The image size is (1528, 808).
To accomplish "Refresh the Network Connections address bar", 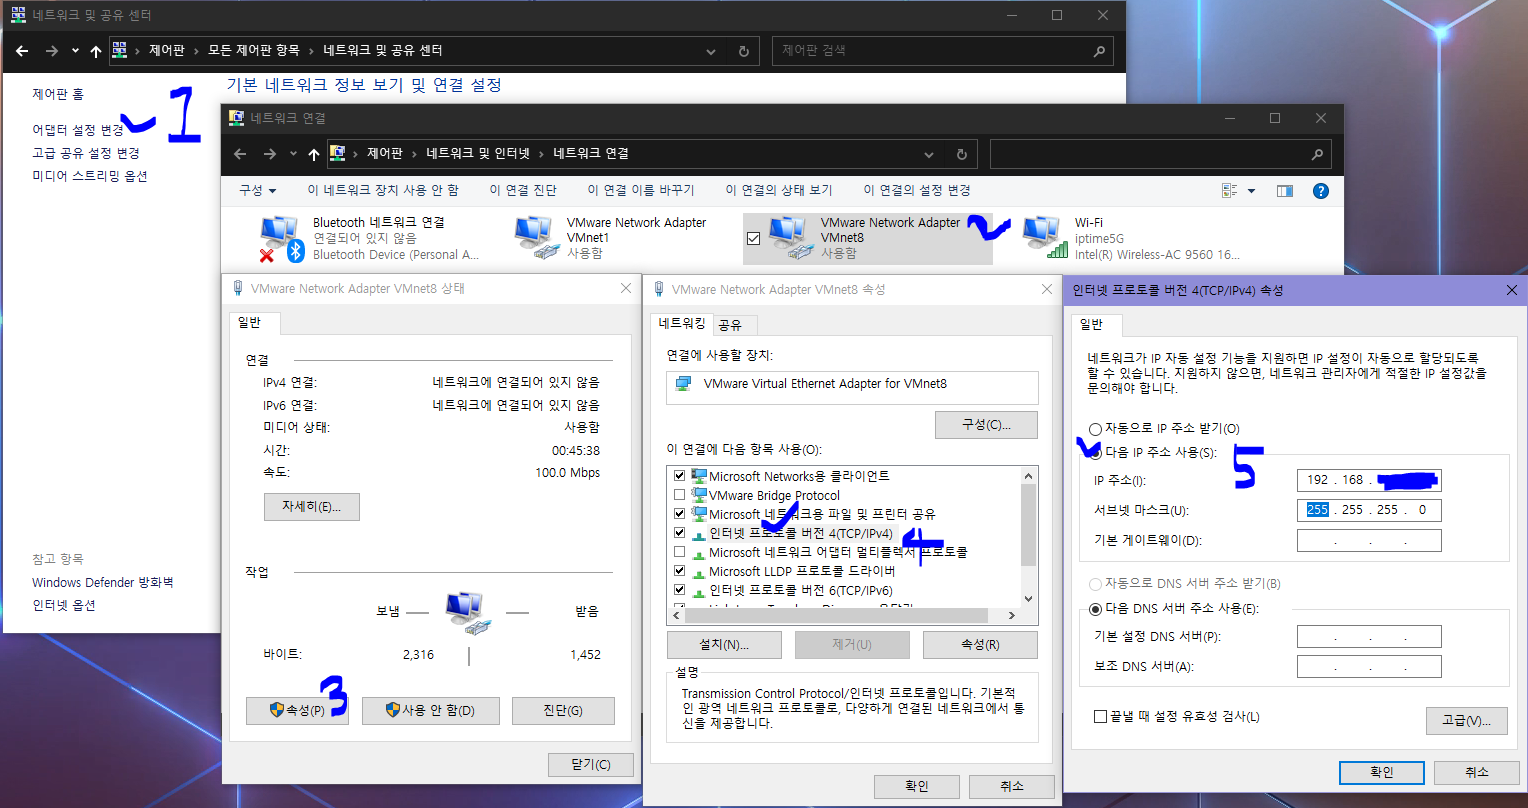I will (961, 154).
